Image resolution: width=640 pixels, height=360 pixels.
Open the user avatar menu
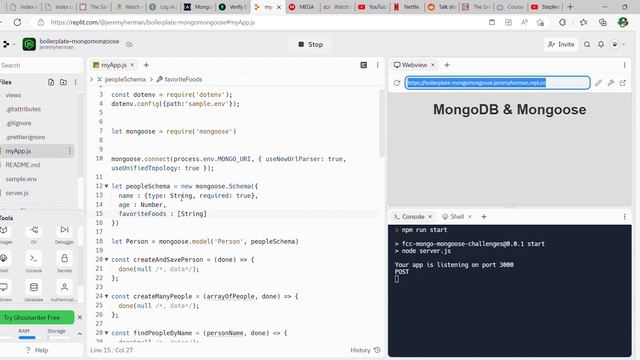(617, 44)
